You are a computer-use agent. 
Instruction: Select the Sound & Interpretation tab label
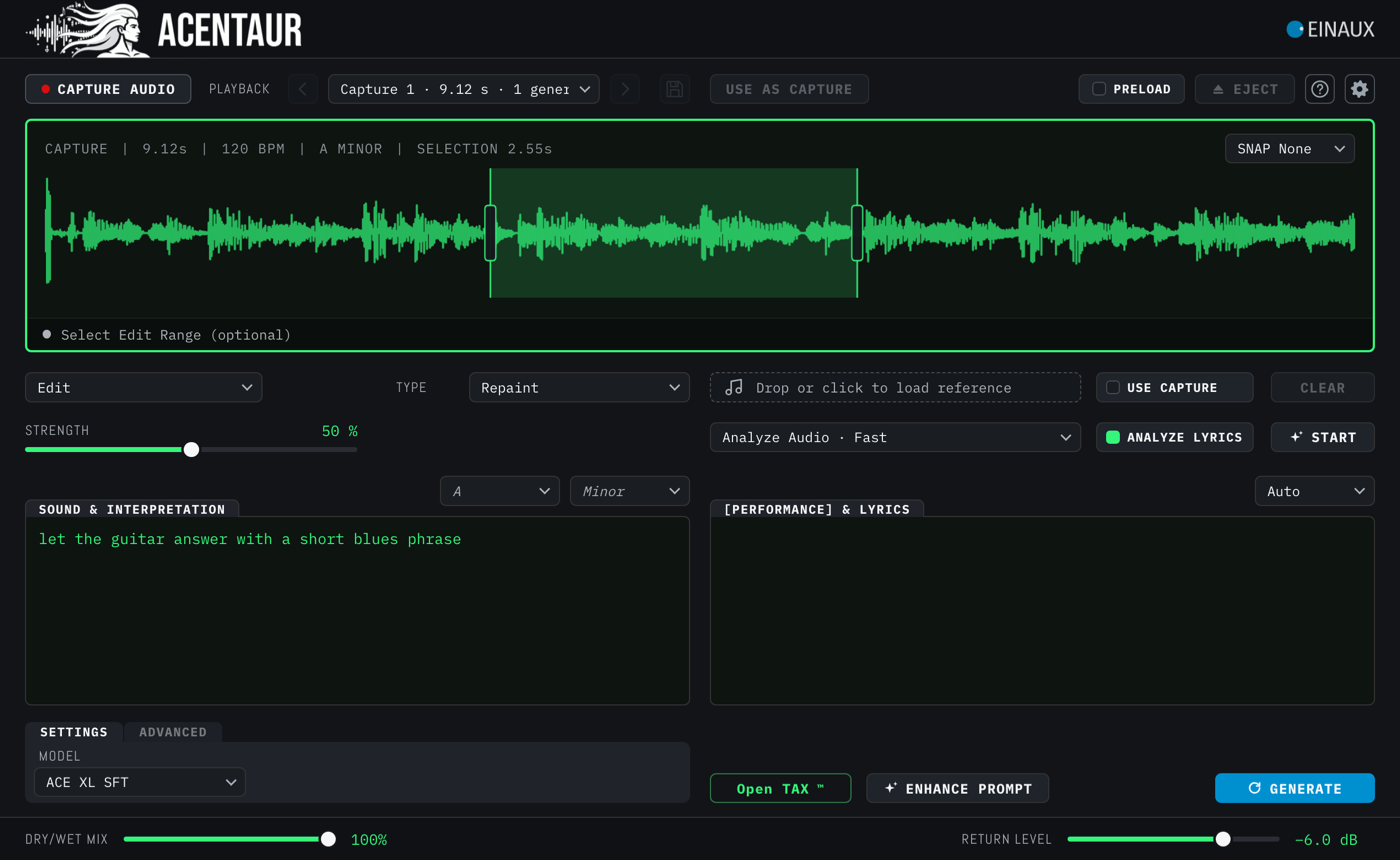coord(132,509)
